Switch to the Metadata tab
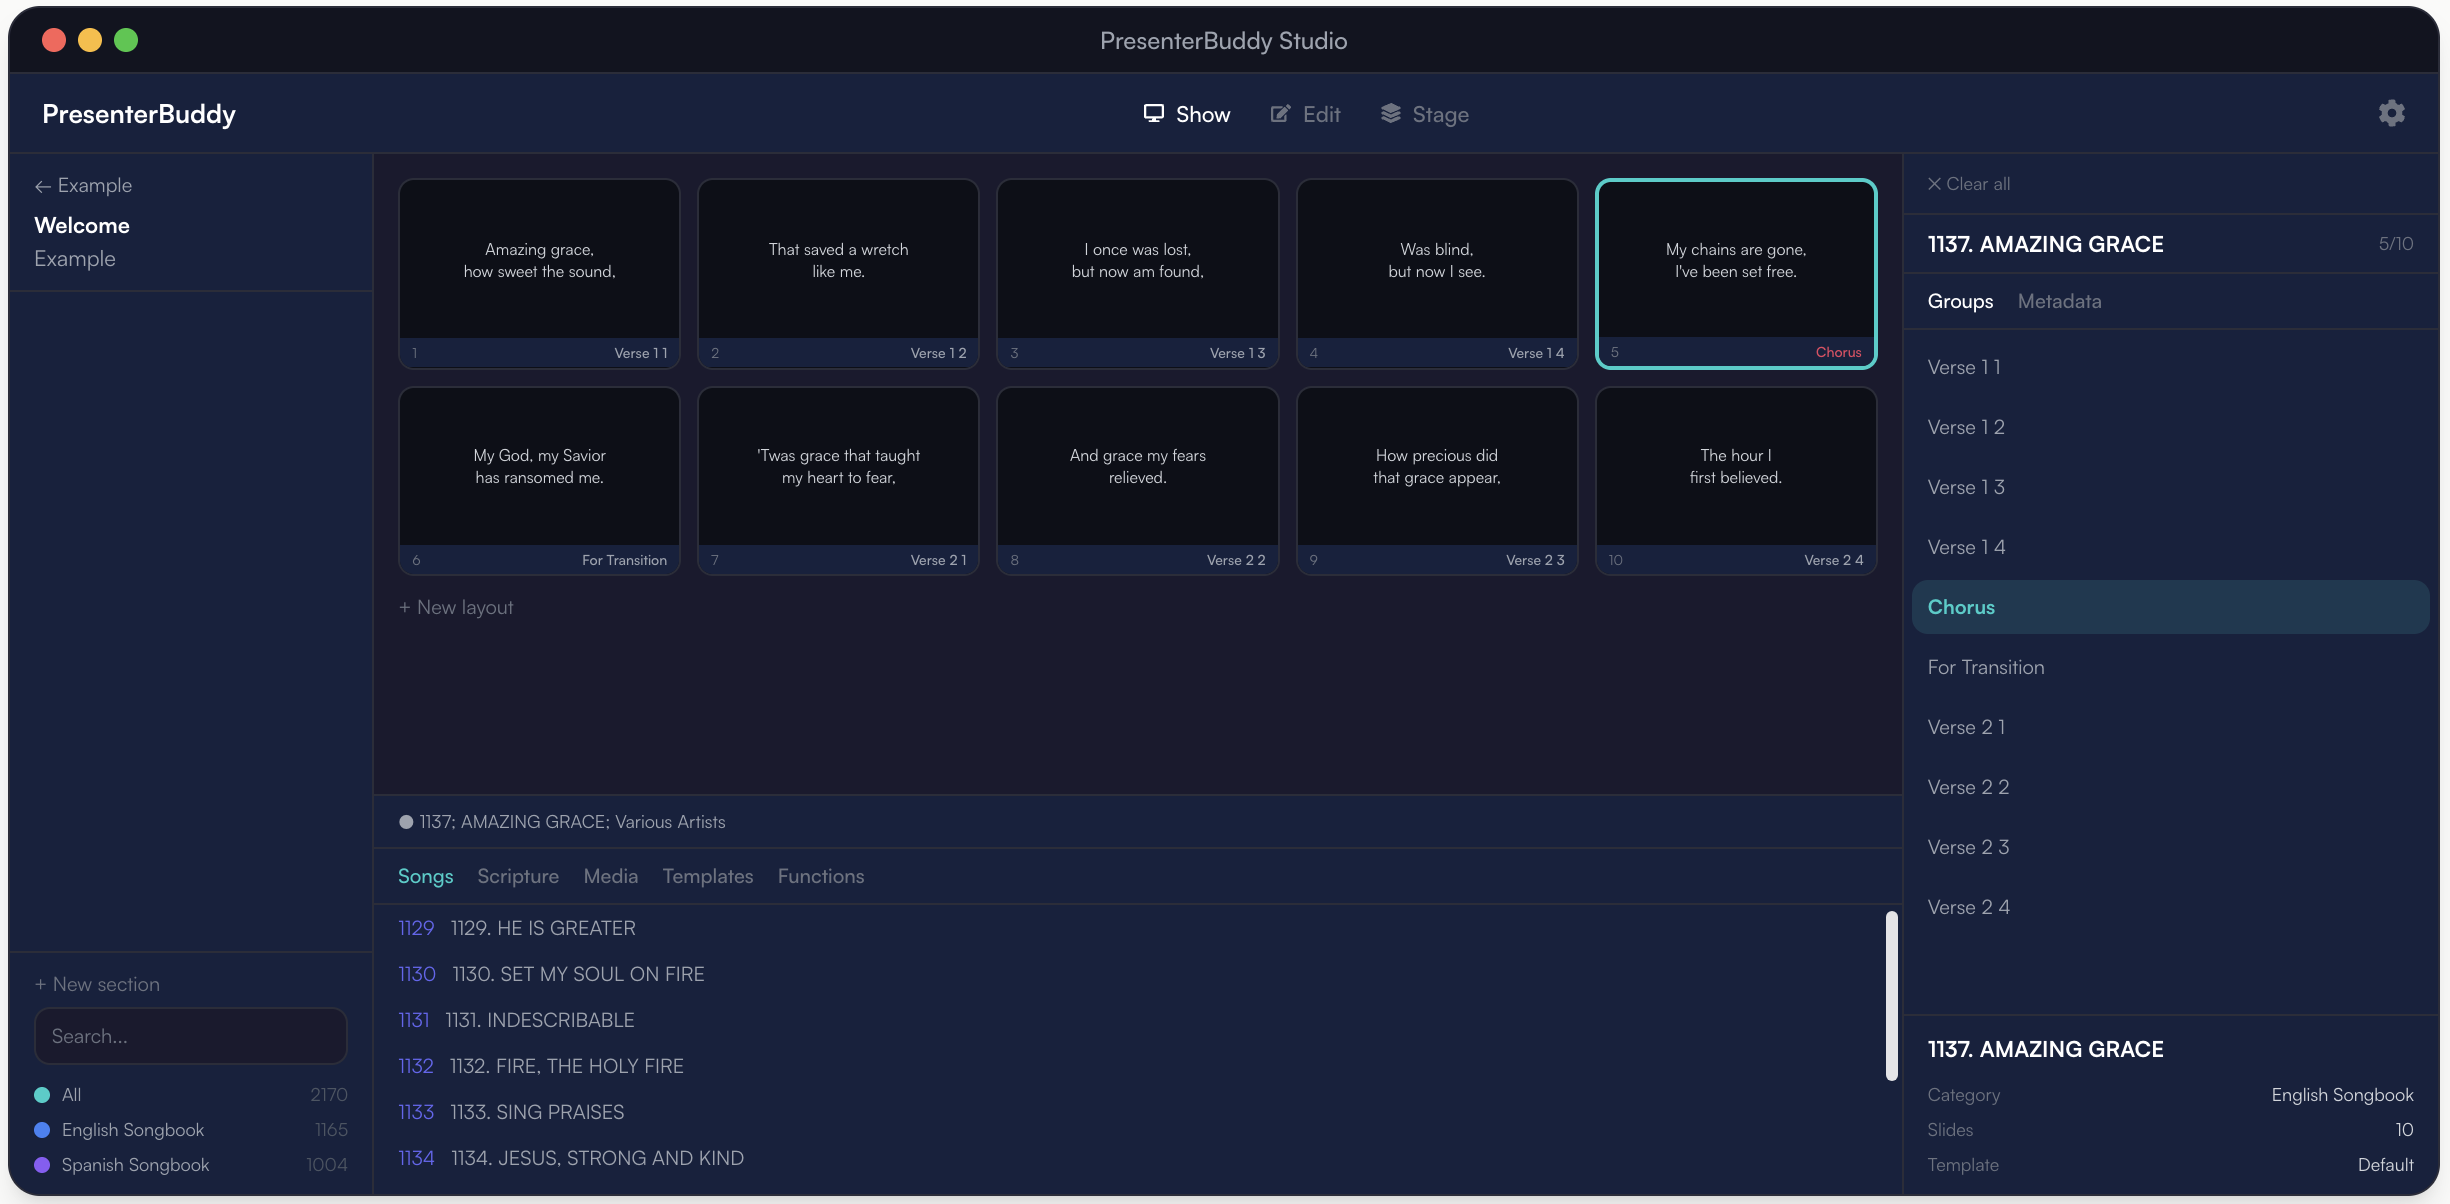 (2058, 301)
